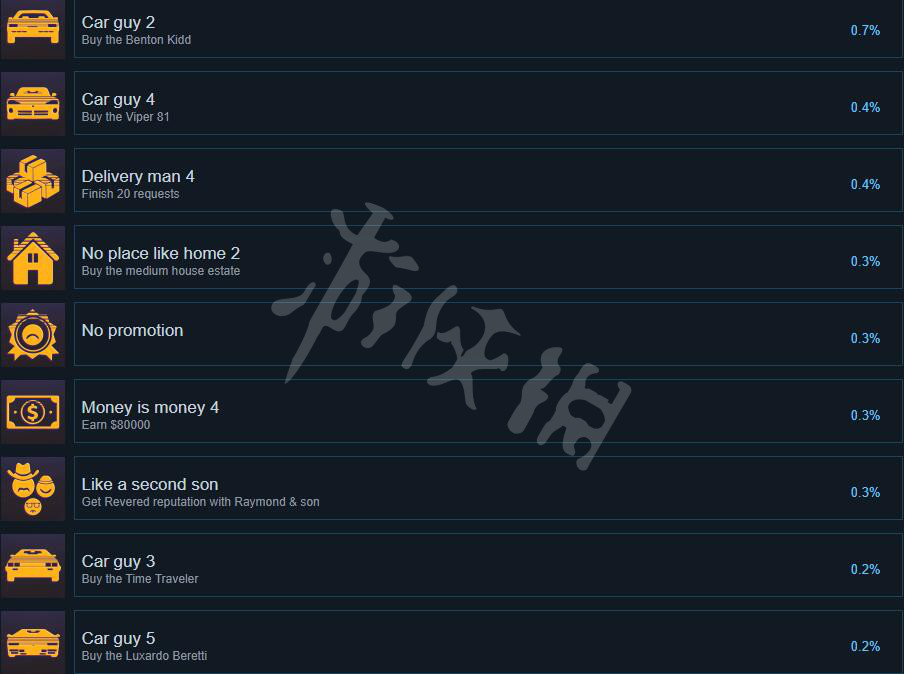Select the Buy the Viper 81 description
The height and width of the screenshot is (674, 904).
point(126,117)
